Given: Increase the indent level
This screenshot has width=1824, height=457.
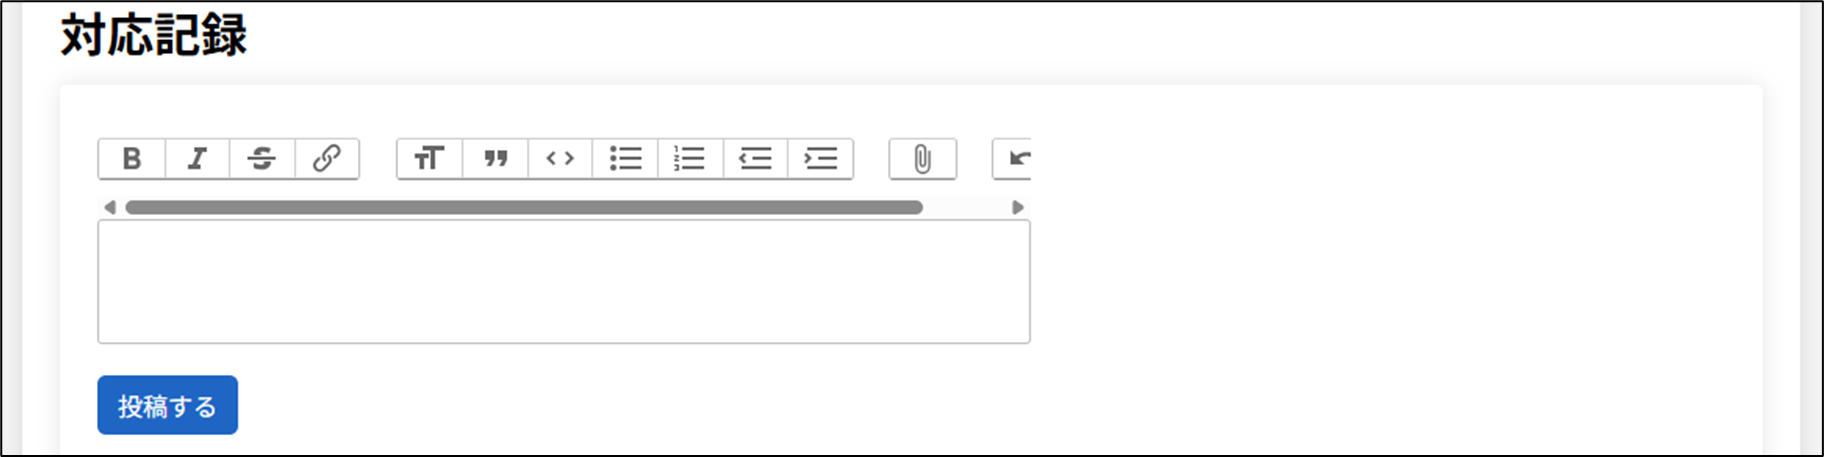Looking at the screenshot, I should 820,159.
